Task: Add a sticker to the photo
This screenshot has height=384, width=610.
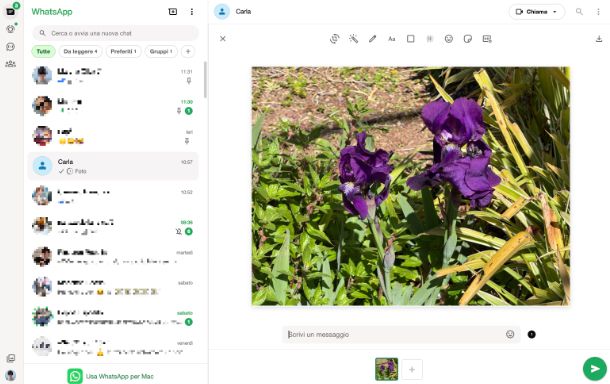Action: [468, 39]
